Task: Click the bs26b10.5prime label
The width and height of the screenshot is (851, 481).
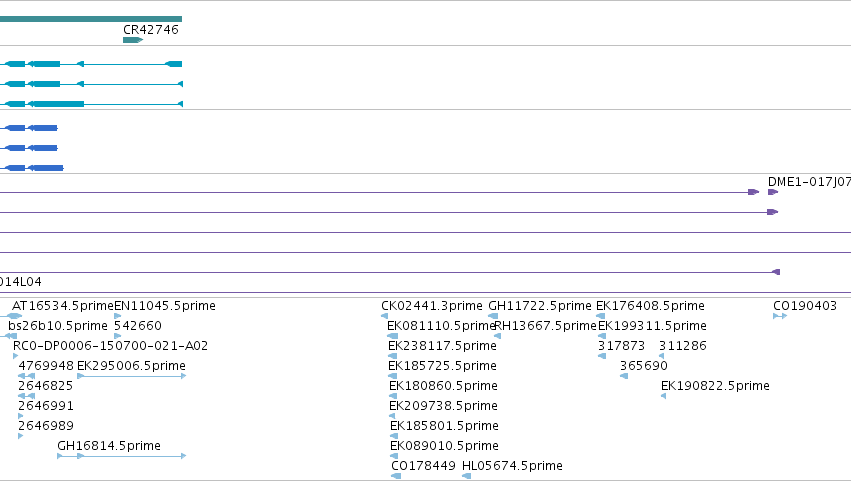Action: [x=58, y=326]
